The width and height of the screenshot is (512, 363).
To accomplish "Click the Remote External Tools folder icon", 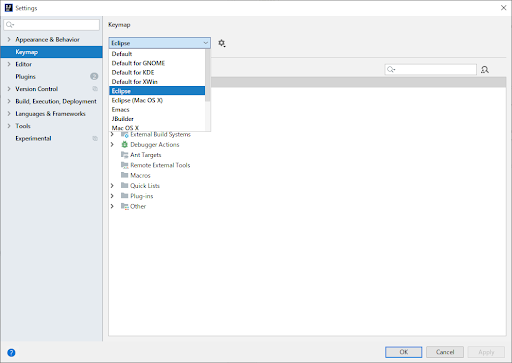I will pos(125,165).
